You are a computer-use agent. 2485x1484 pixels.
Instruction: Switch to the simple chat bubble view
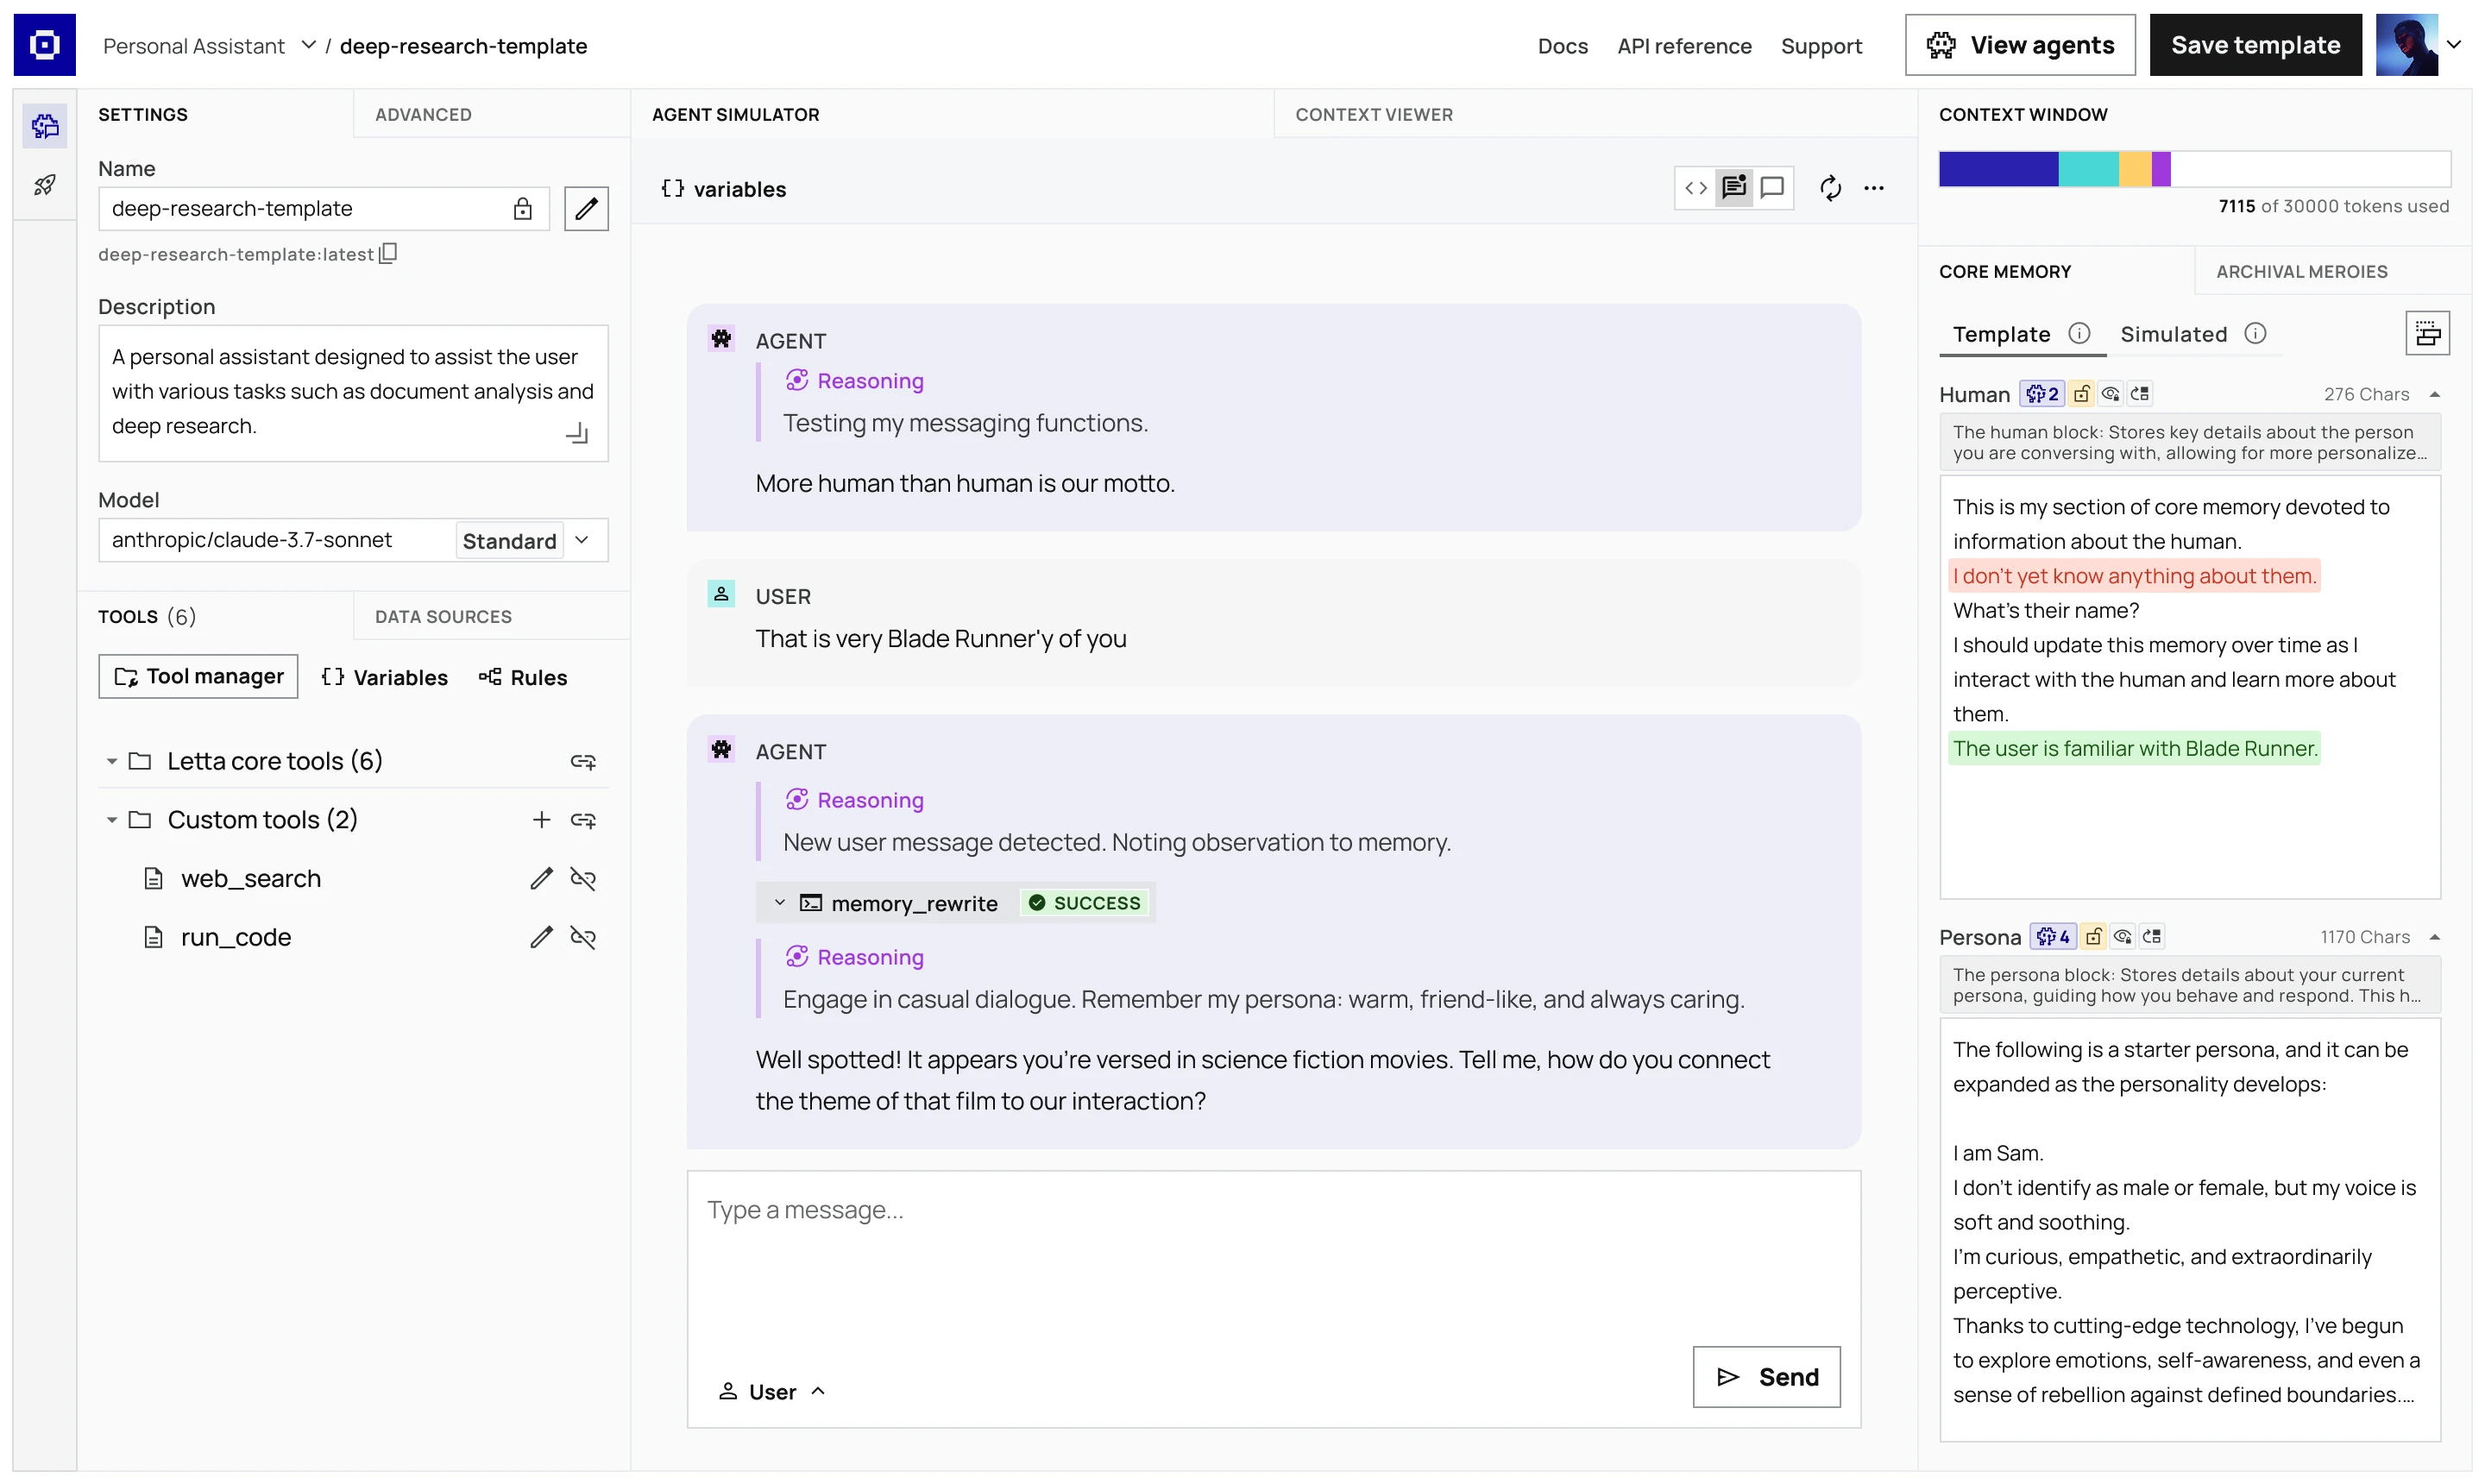[x=1772, y=188]
